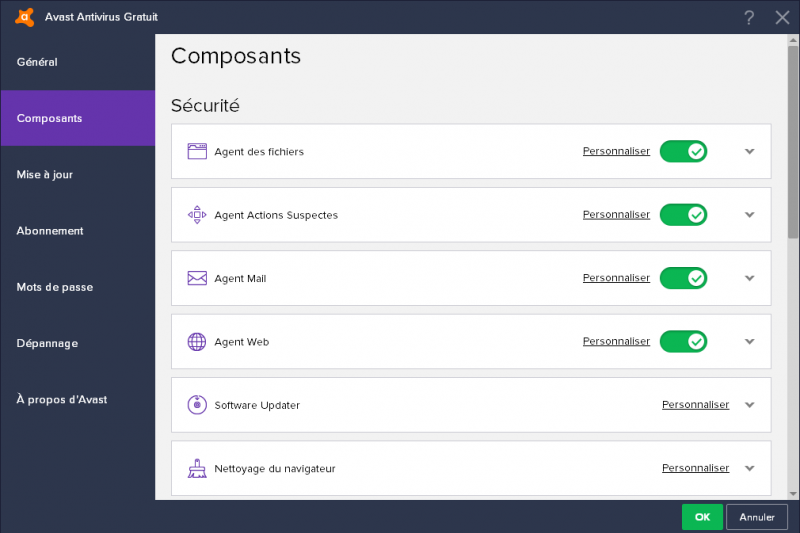Confirm settings with the OK button

click(x=702, y=517)
